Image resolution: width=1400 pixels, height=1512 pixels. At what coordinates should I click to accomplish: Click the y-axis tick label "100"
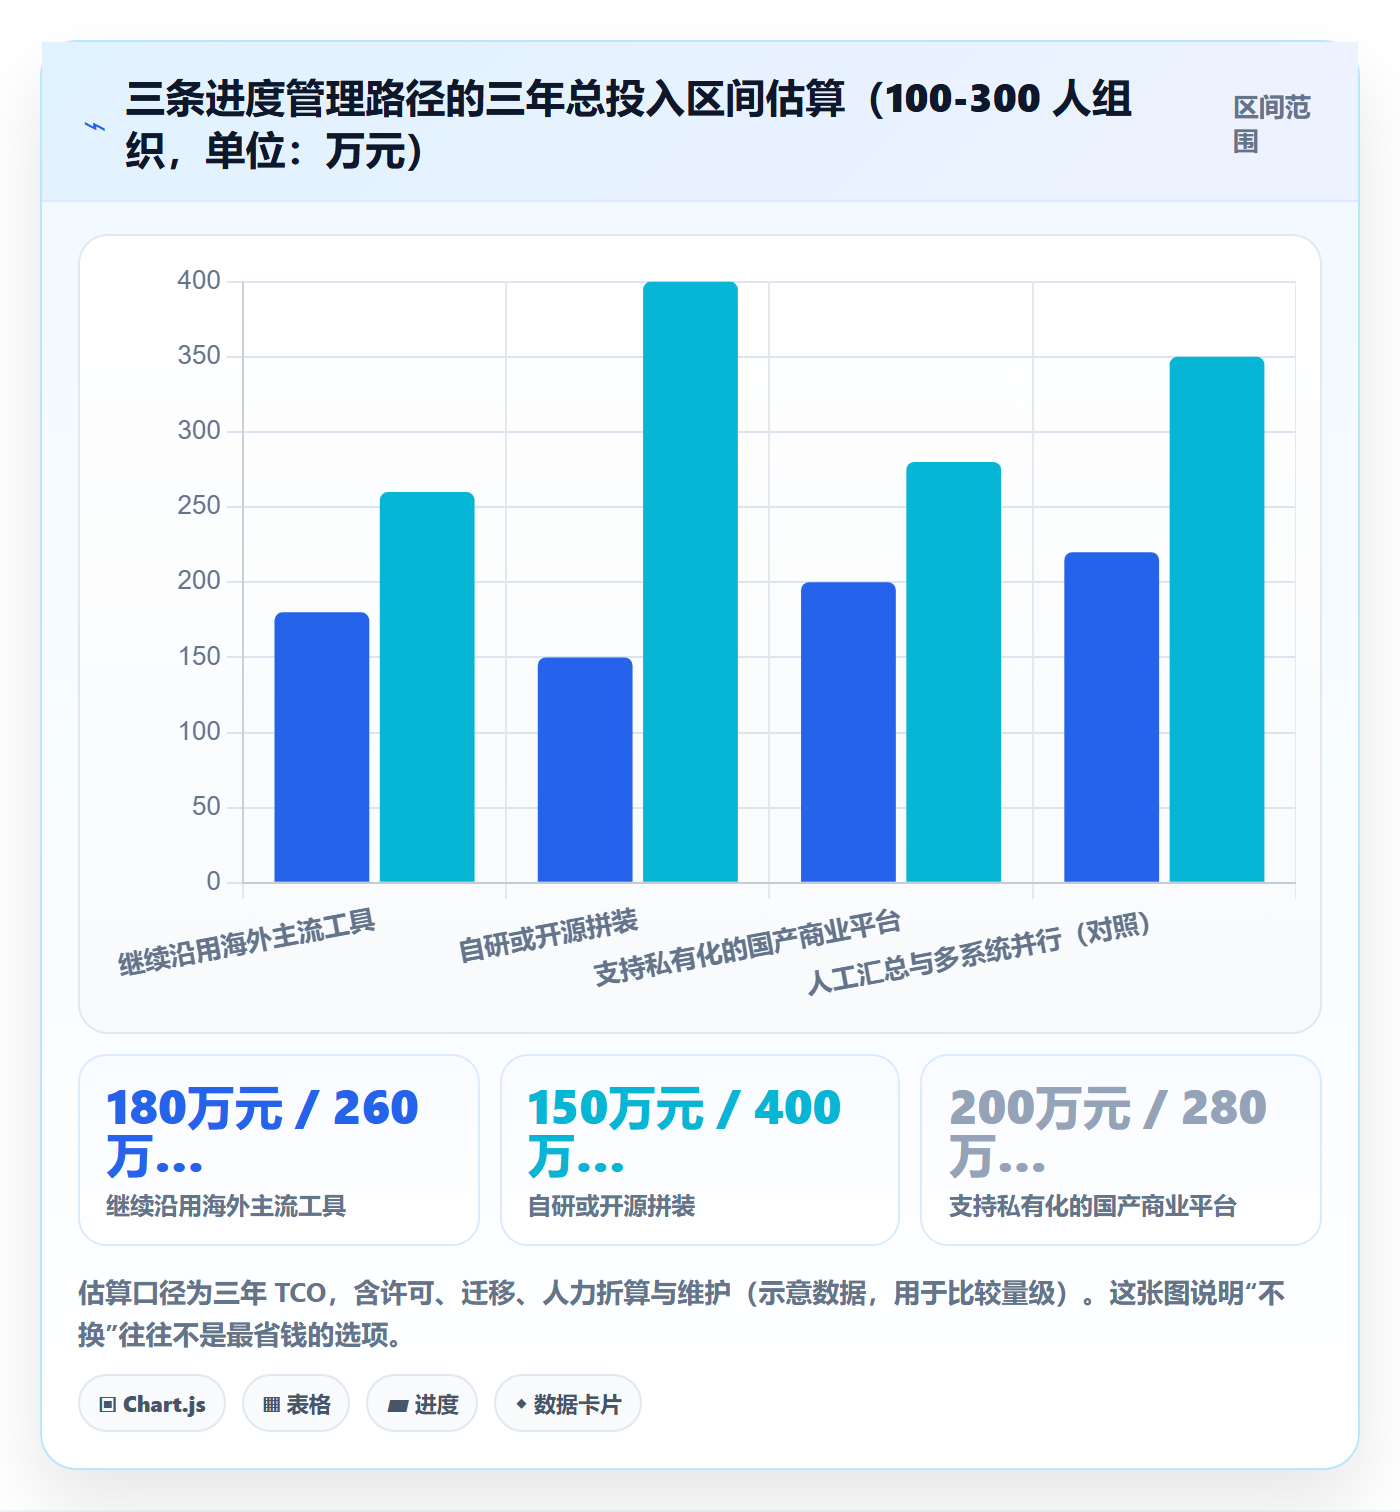coord(199,732)
